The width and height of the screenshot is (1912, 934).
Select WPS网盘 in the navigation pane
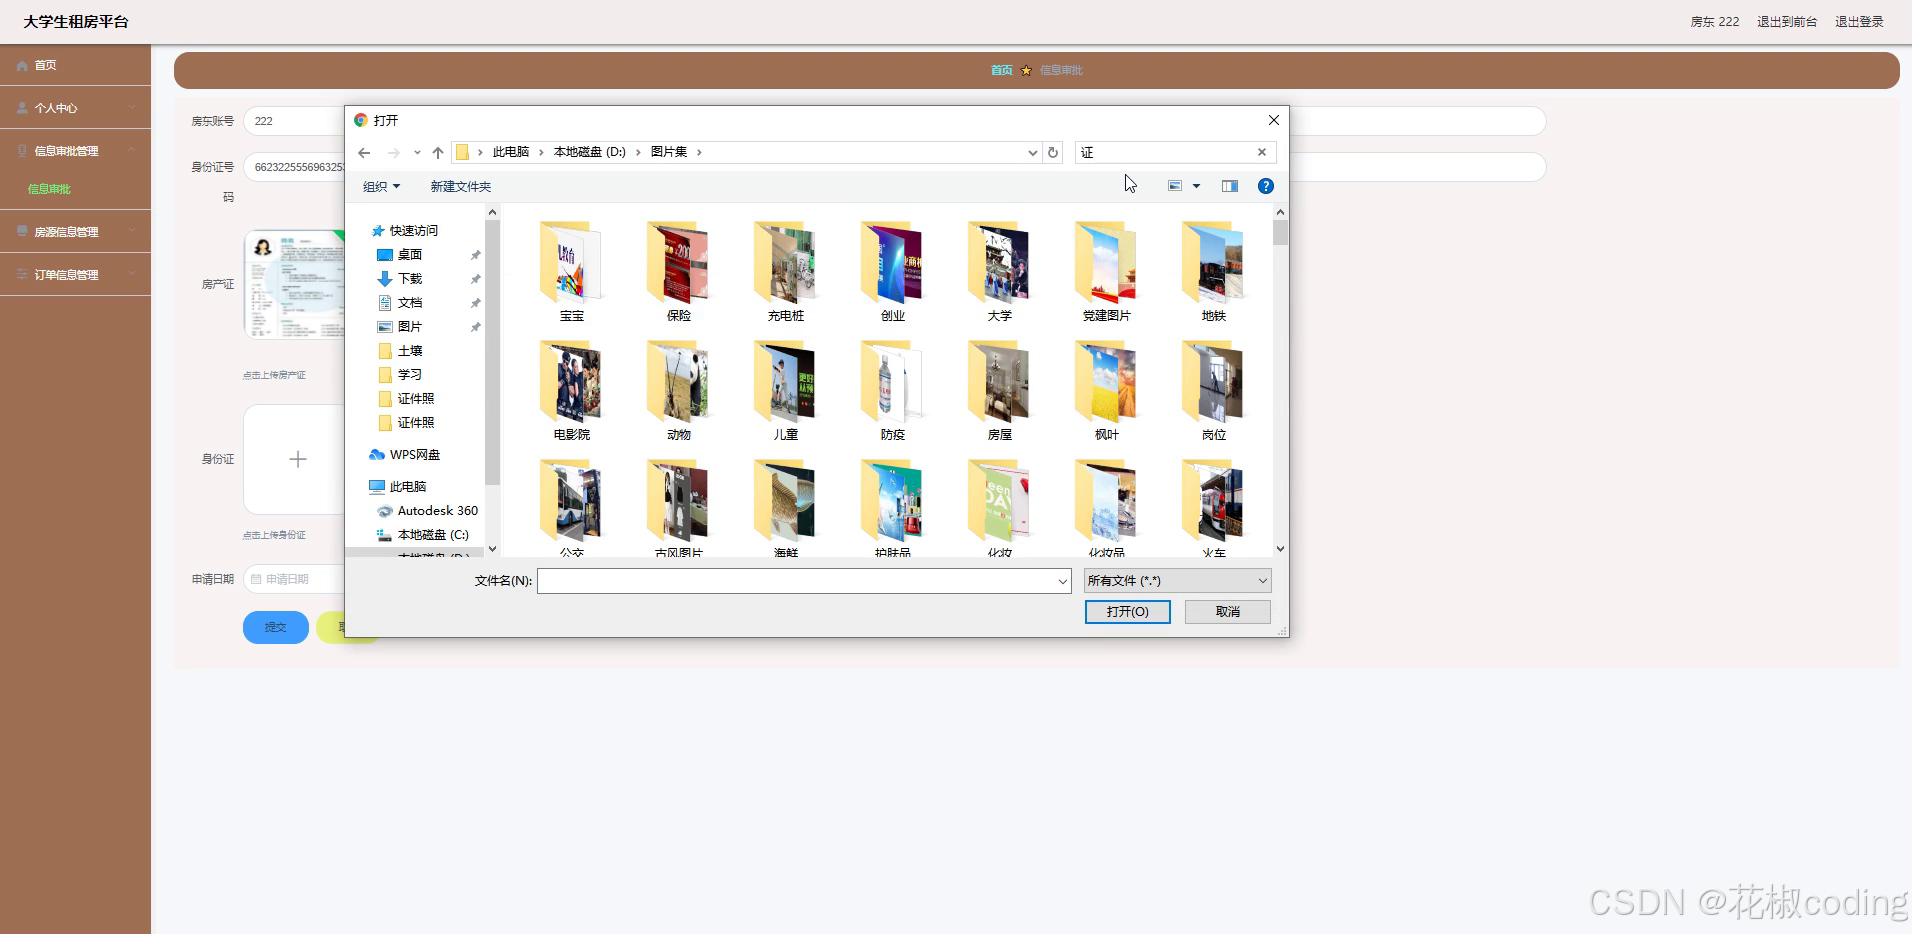tap(414, 455)
